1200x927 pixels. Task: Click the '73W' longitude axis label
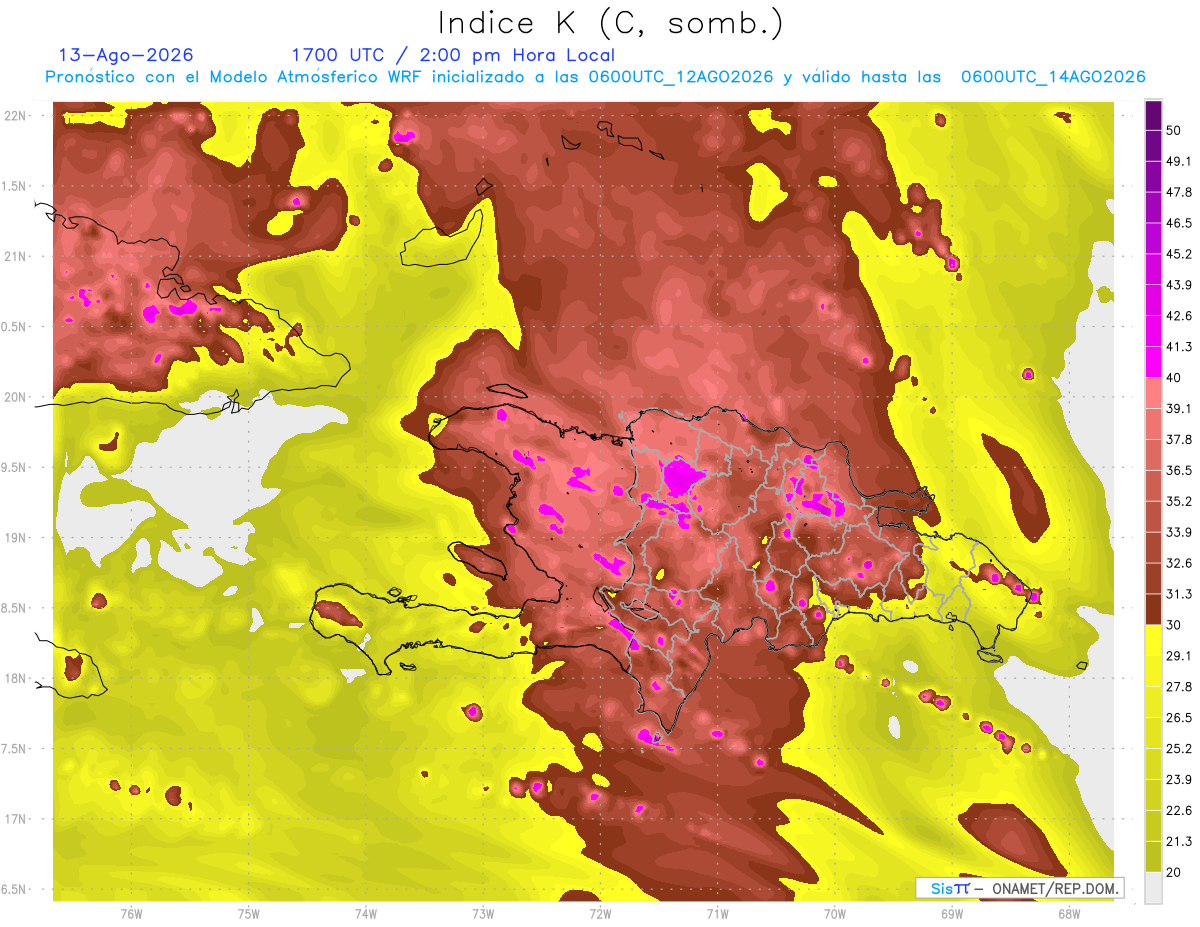483,913
